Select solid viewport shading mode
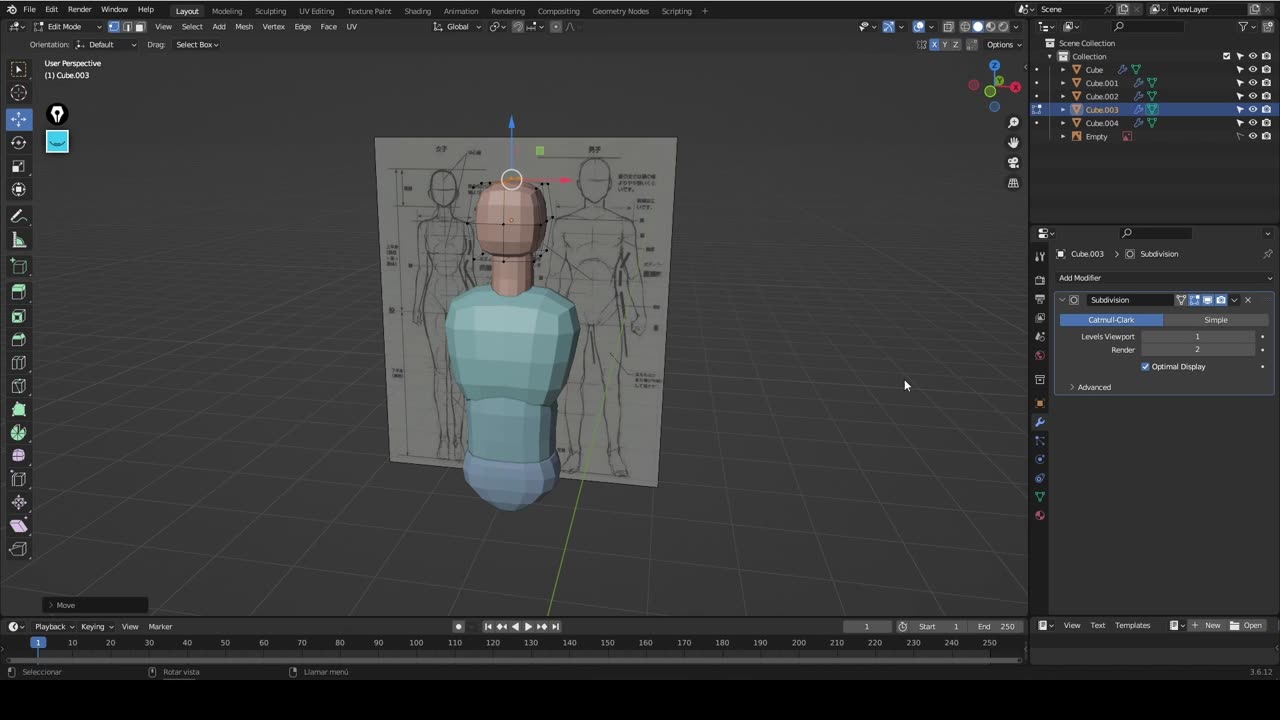This screenshot has width=1280, height=720. point(978,27)
